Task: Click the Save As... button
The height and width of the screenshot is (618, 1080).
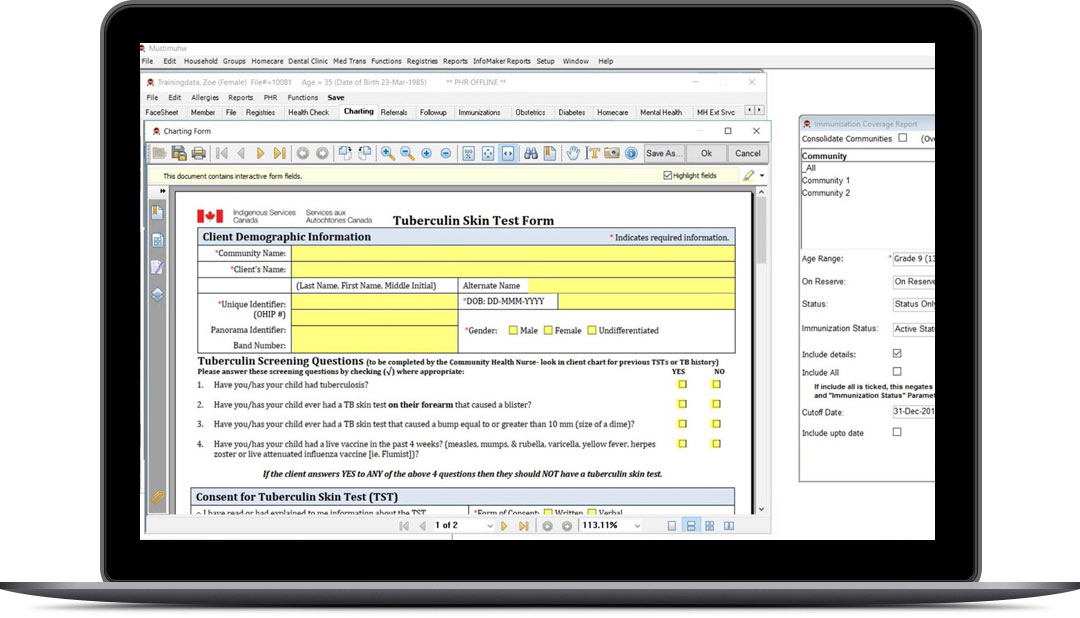Action: point(663,153)
